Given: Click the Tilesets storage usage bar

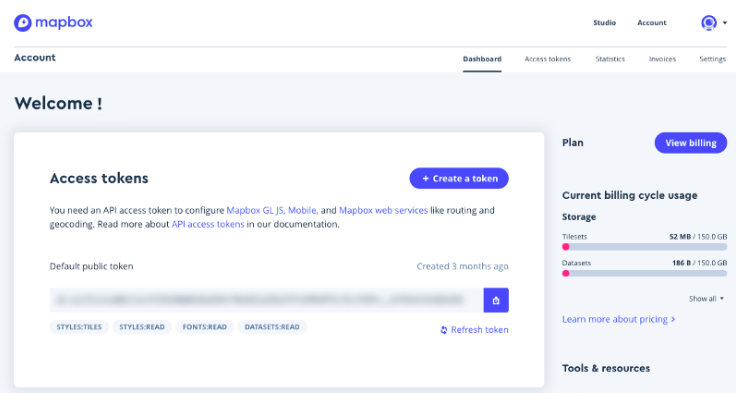Looking at the screenshot, I should coord(644,247).
